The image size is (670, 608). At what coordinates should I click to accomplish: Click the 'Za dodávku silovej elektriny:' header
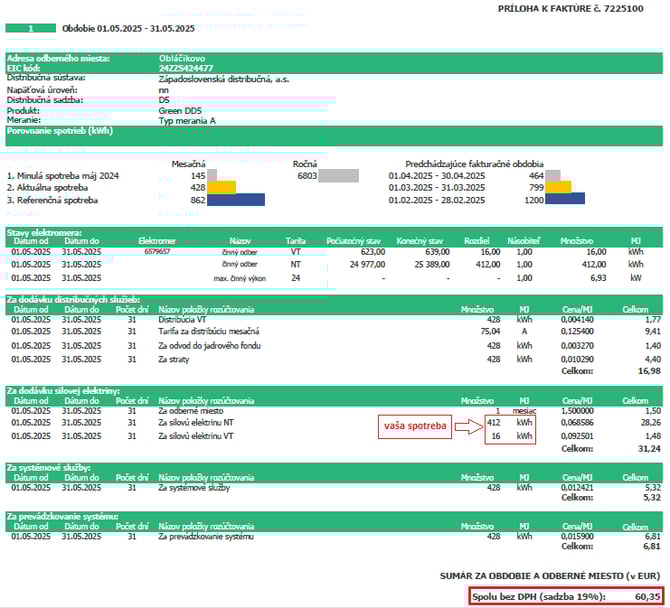pos(63,391)
